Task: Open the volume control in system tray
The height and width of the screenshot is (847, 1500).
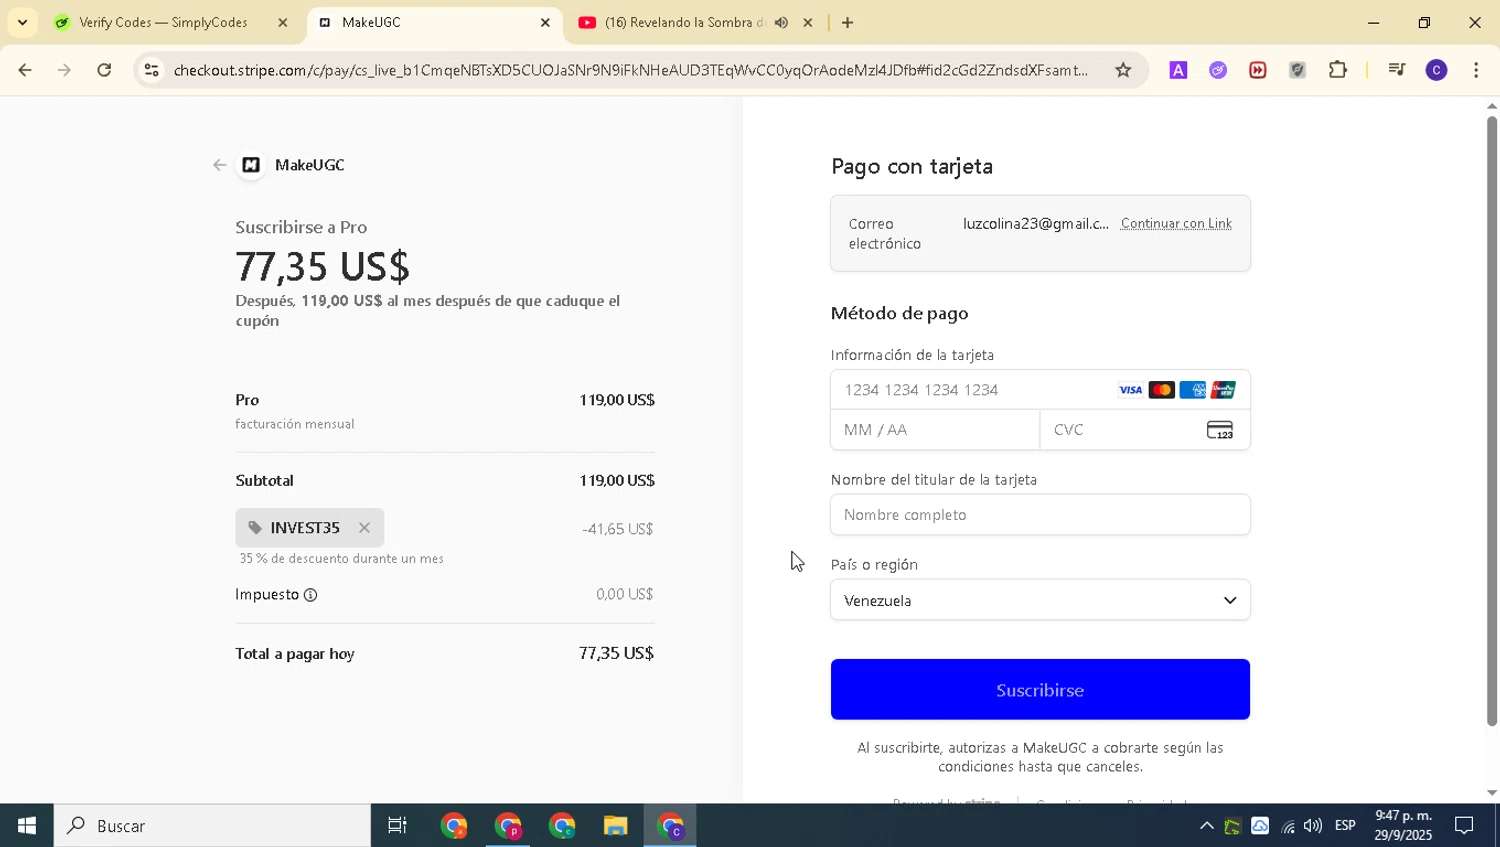Action: (x=1313, y=826)
